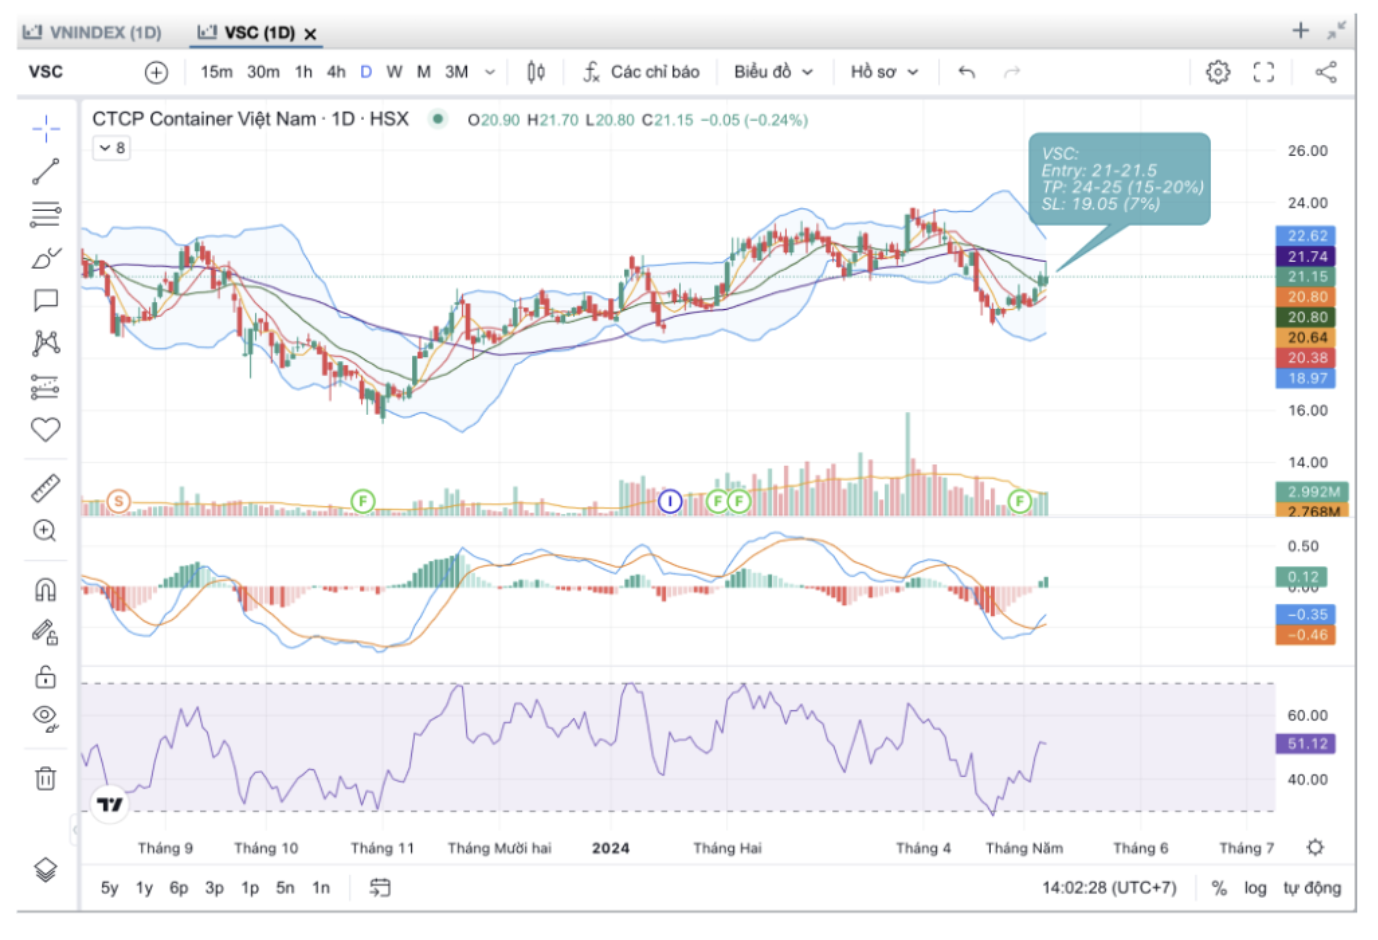Toggle log scale mode
This screenshot has width=1378, height=940.
point(1255,888)
